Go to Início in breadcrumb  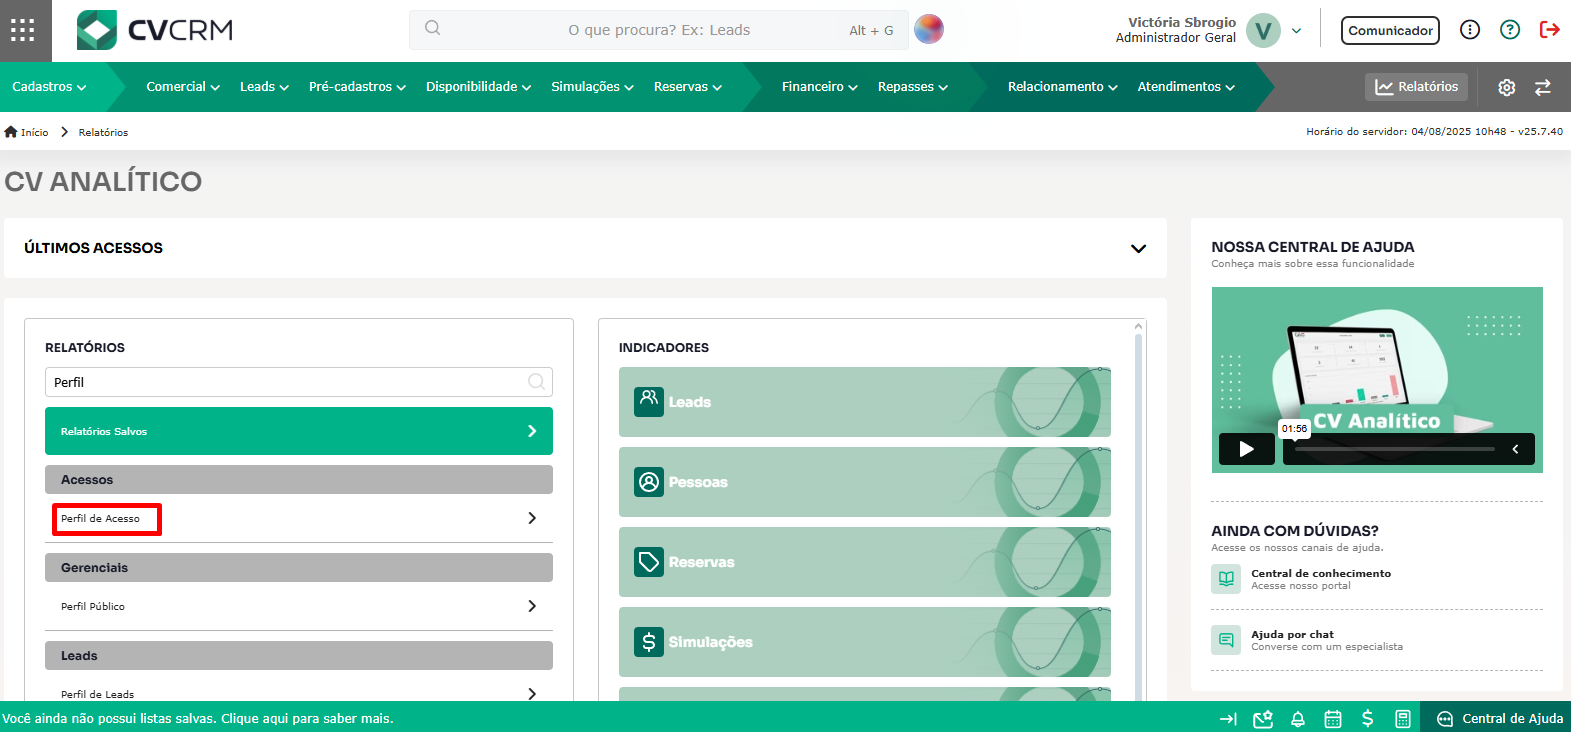pos(34,132)
